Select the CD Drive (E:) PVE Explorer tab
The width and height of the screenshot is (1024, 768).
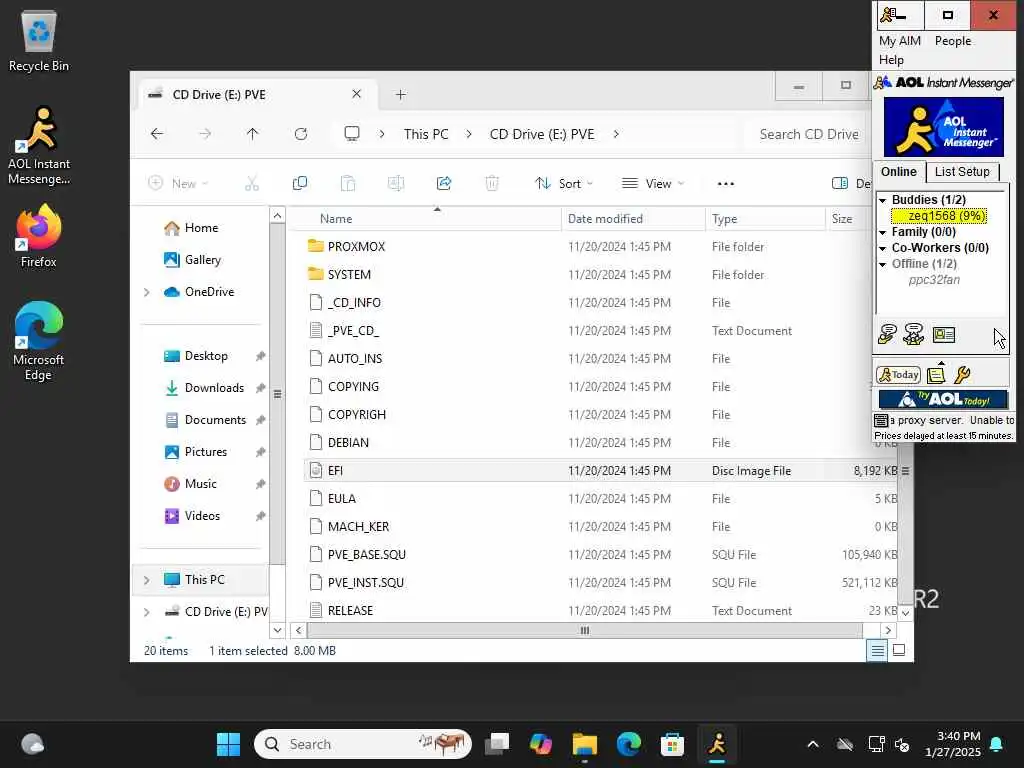click(x=255, y=94)
